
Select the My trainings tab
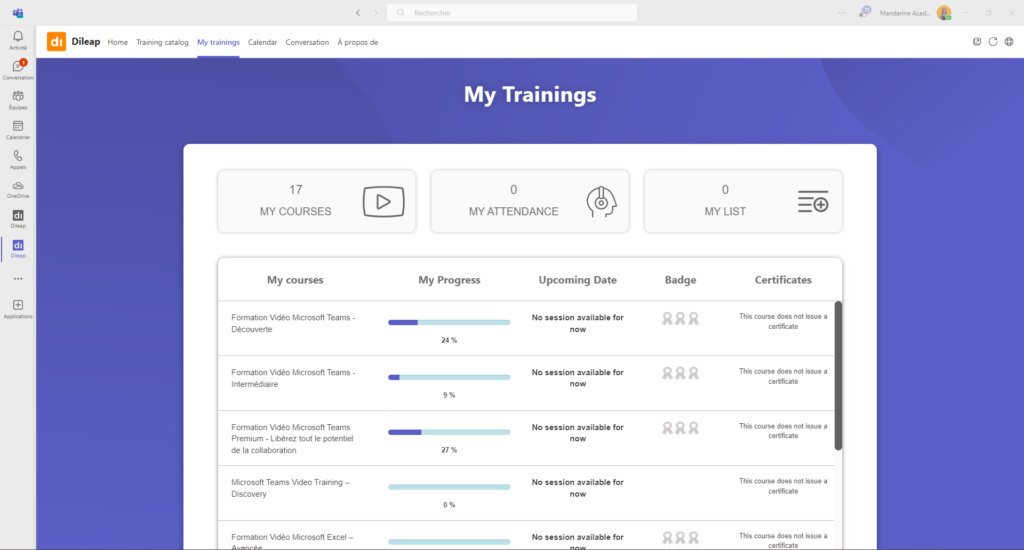tap(218, 42)
